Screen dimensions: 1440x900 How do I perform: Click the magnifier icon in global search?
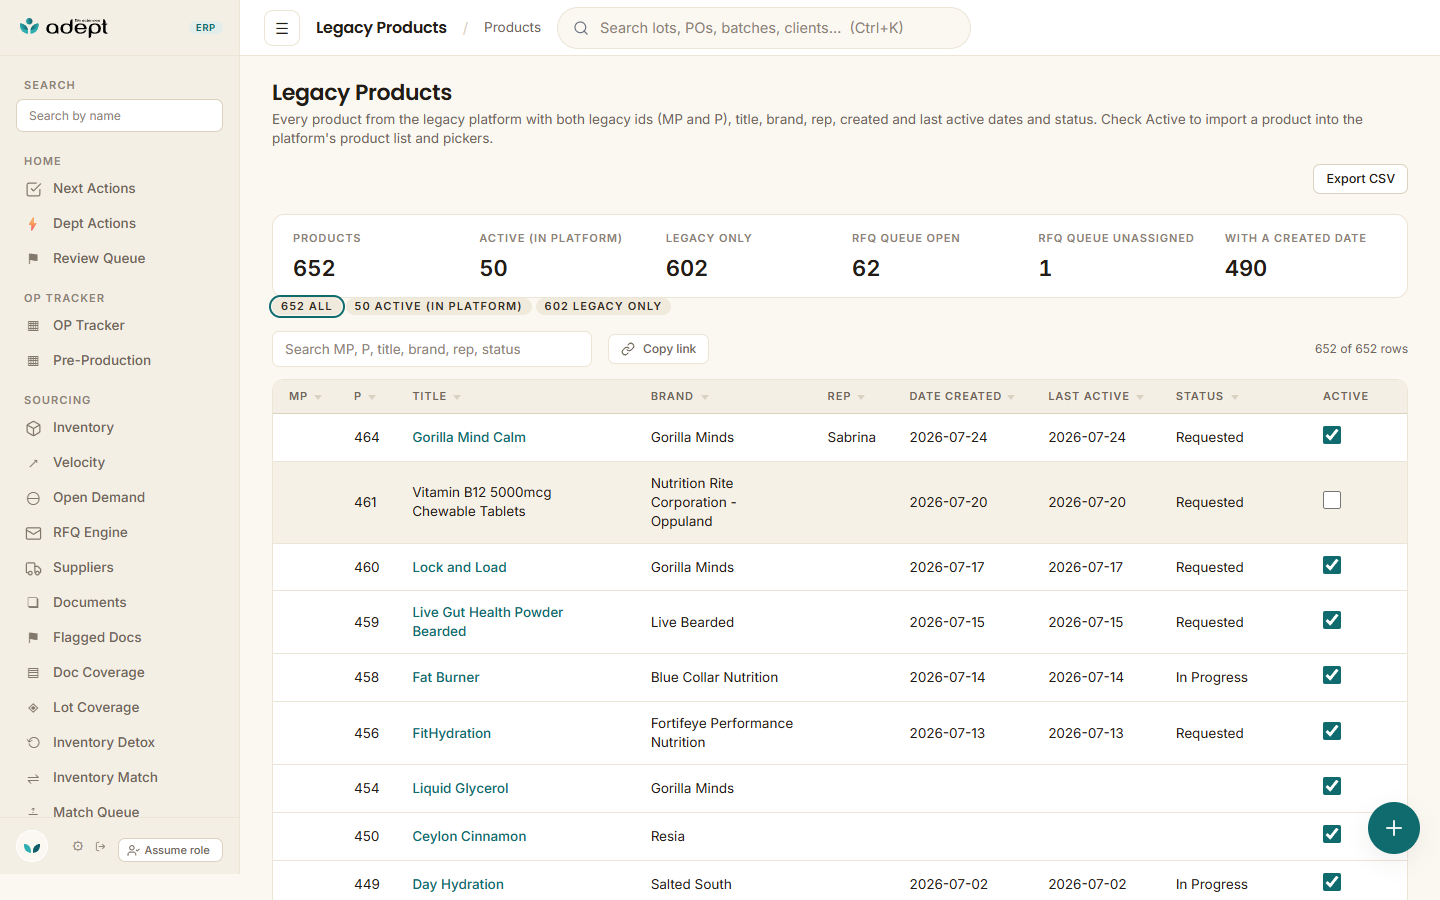581,28
